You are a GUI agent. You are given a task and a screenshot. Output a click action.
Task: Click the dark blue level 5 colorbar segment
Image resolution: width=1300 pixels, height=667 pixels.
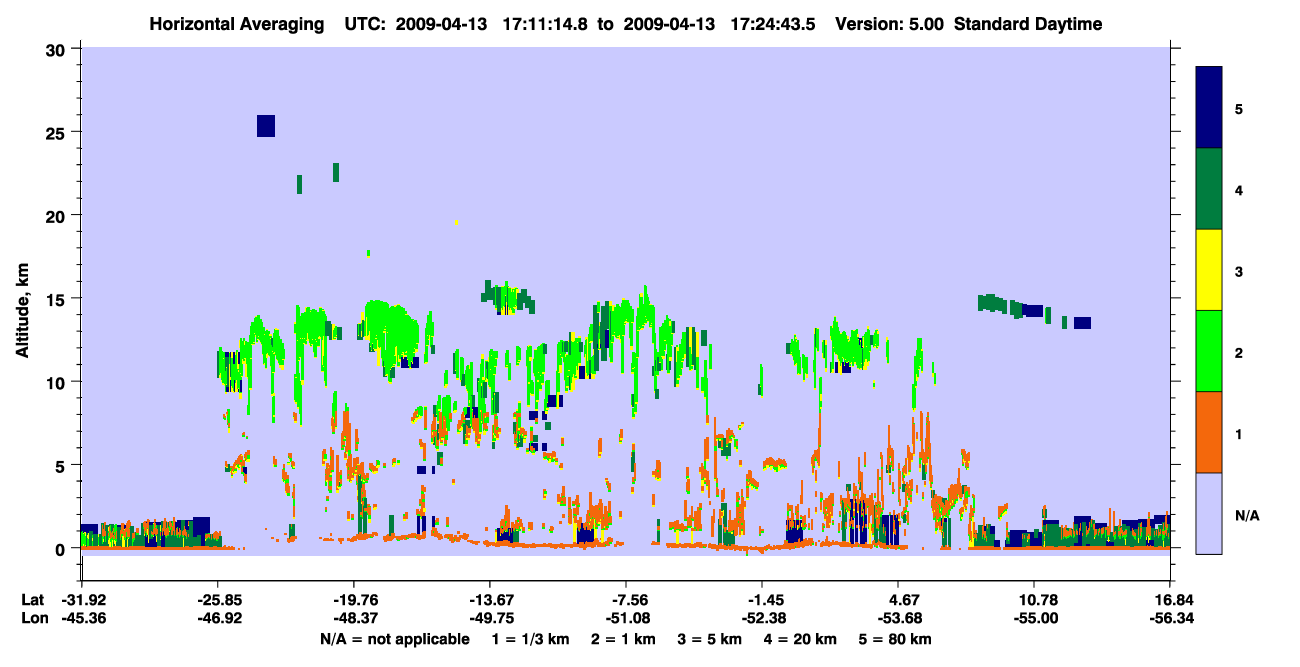1209,108
